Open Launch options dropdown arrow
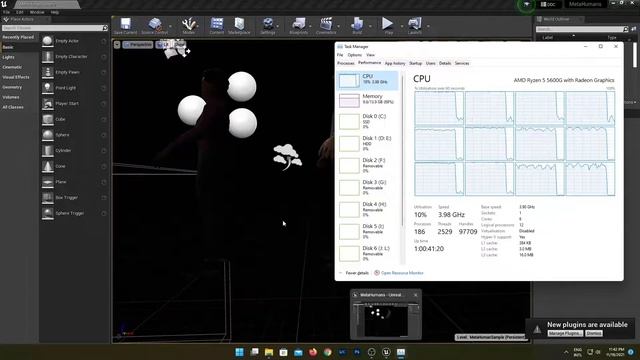 point(428,26)
